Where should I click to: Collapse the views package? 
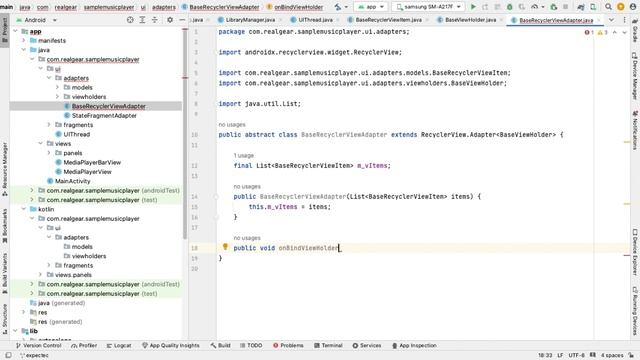(40, 144)
